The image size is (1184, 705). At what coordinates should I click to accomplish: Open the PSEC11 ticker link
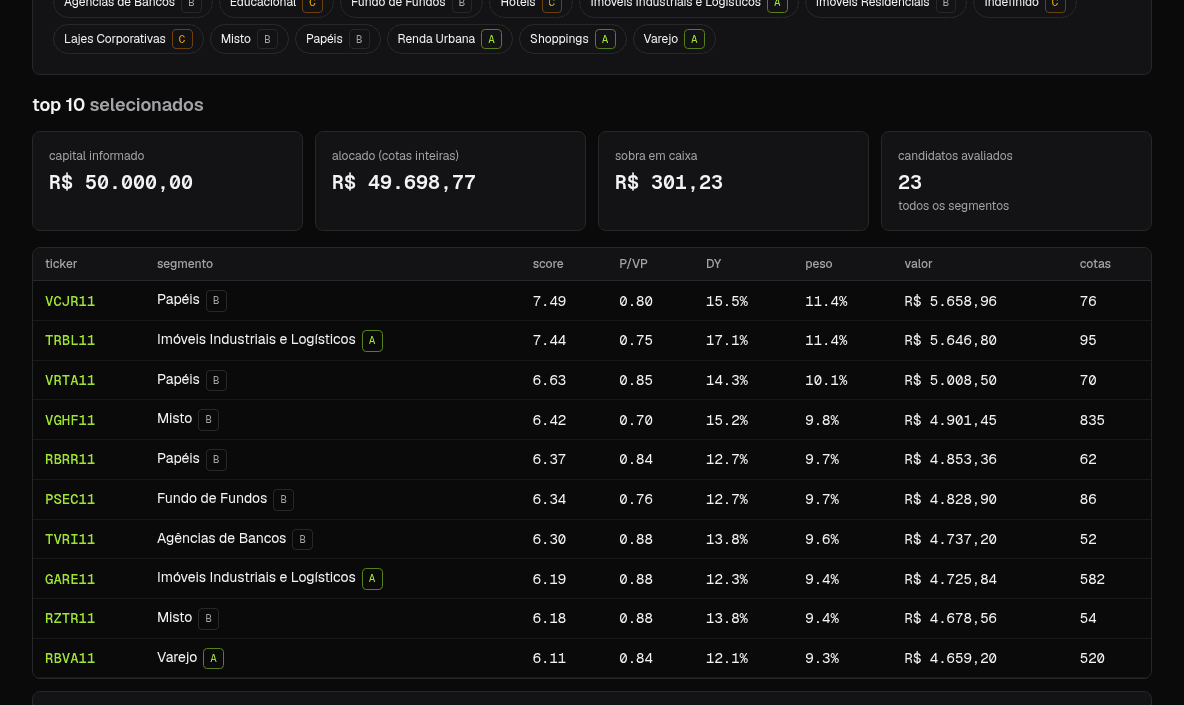(x=70, y=500)
